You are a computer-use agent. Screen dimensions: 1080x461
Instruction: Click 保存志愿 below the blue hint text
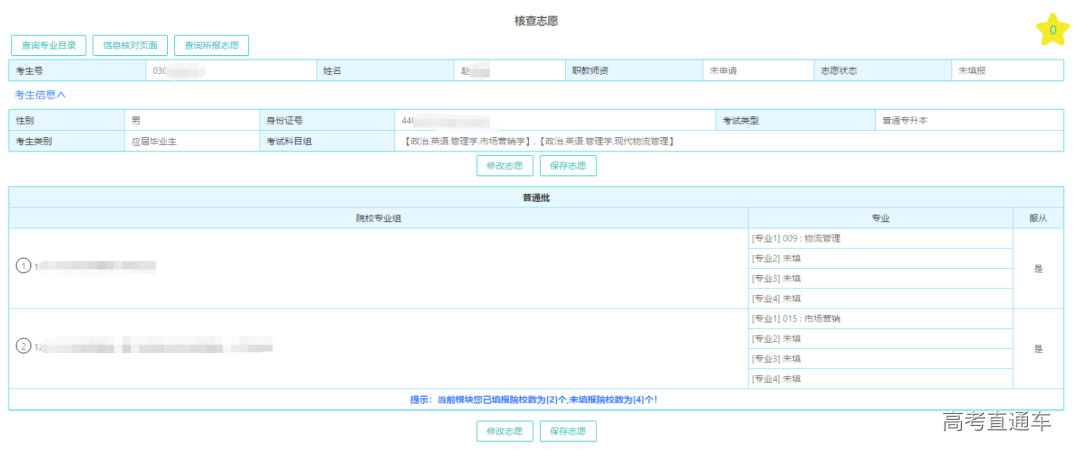pyautogui.click(x=568, y=431)
